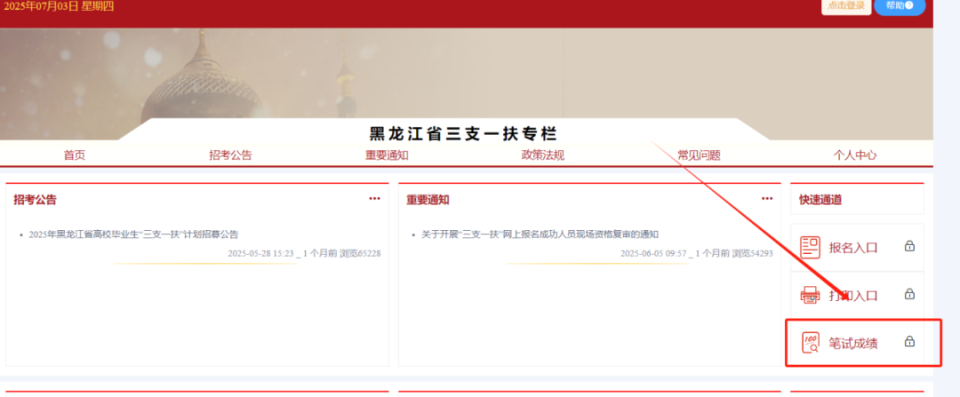Open the 笔试成绩 quick link text
960x397 pixels.
853,344
